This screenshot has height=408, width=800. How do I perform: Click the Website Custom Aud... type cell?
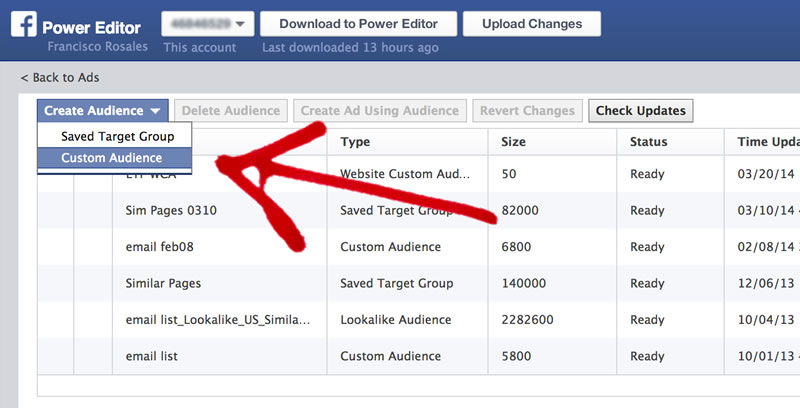(405, 174)
